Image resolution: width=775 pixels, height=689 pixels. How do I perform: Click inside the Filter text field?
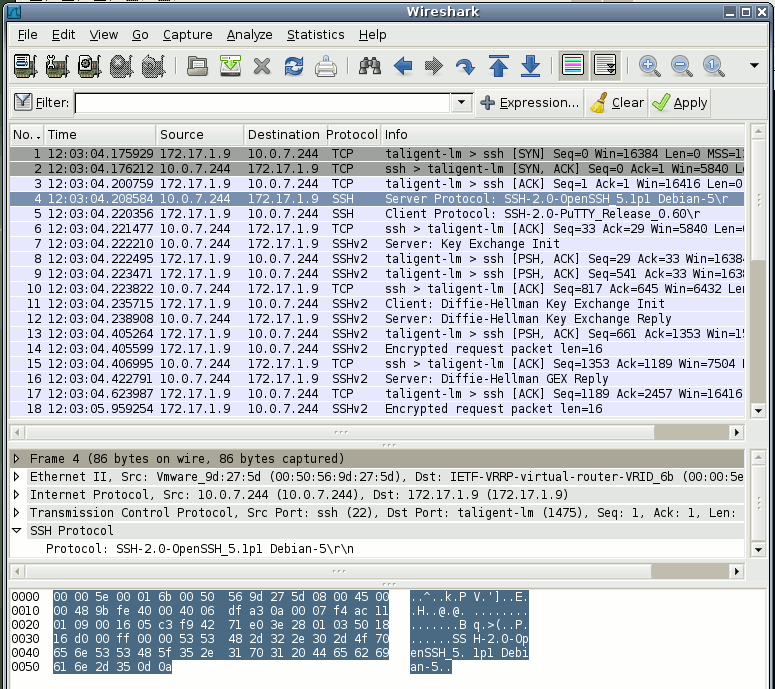coord(262,103)
